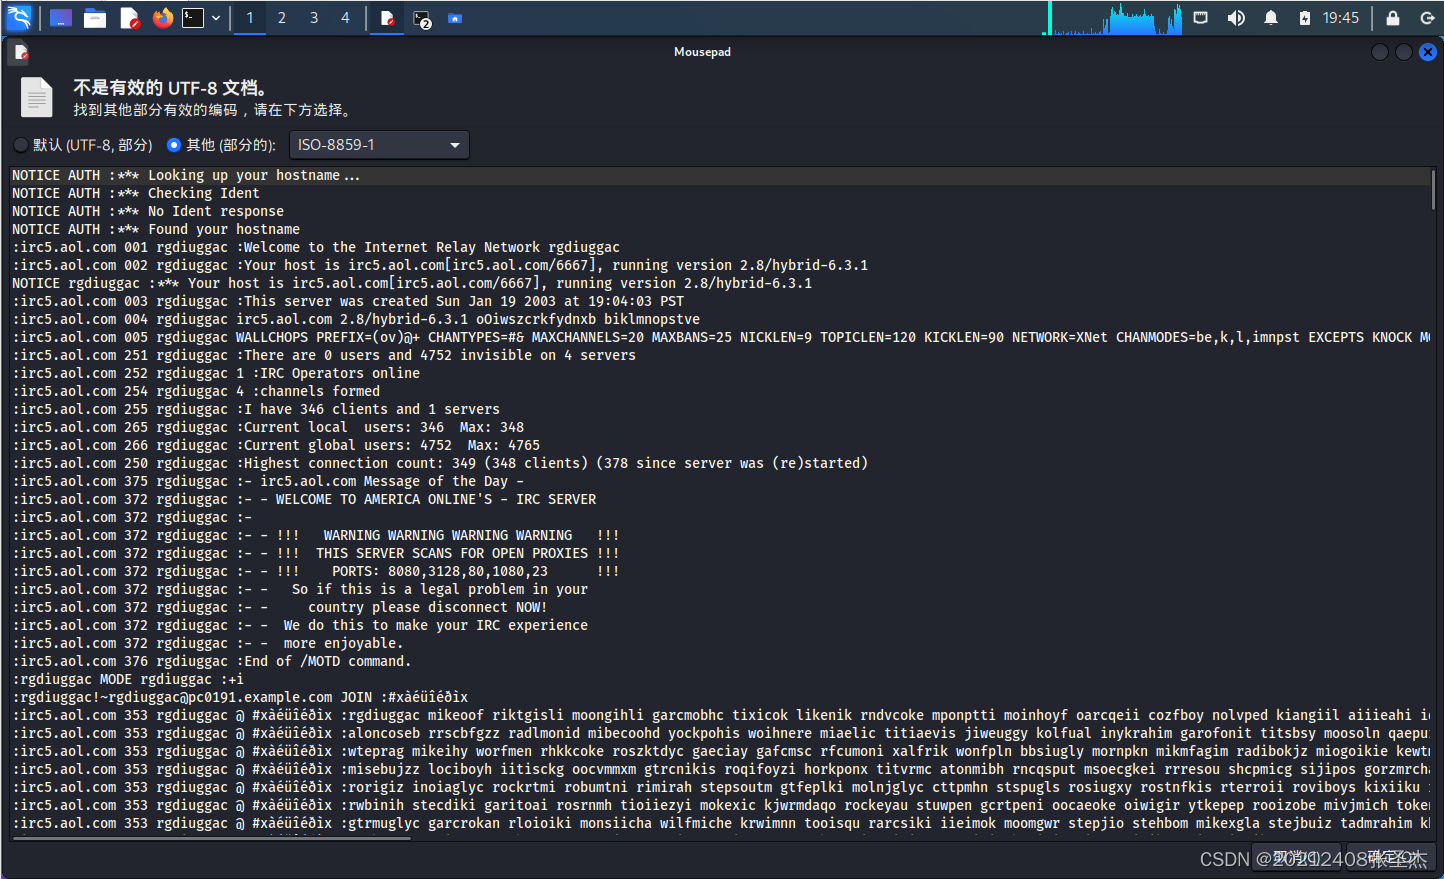This screenshot has height=879, width=1444.
Task: Click the "No Ident response" line
Action: [148, 211]
